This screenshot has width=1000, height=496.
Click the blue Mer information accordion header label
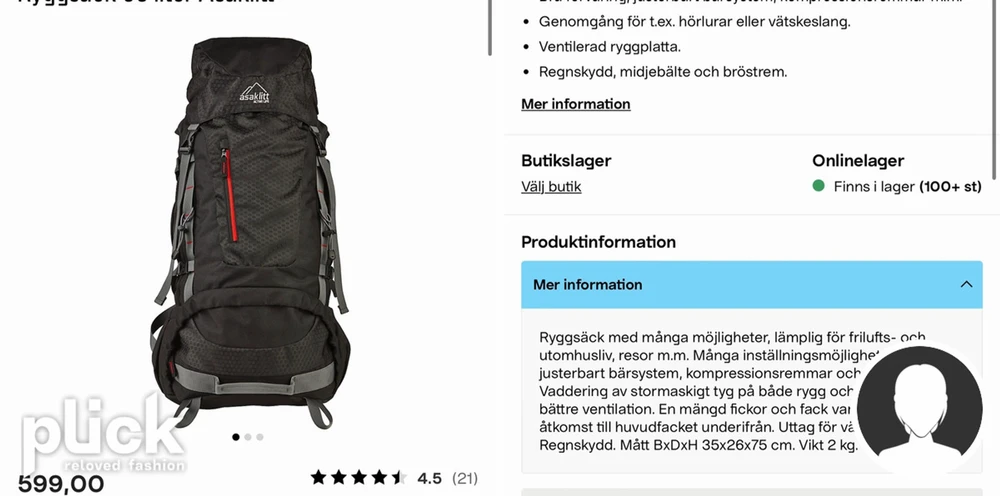587,284
